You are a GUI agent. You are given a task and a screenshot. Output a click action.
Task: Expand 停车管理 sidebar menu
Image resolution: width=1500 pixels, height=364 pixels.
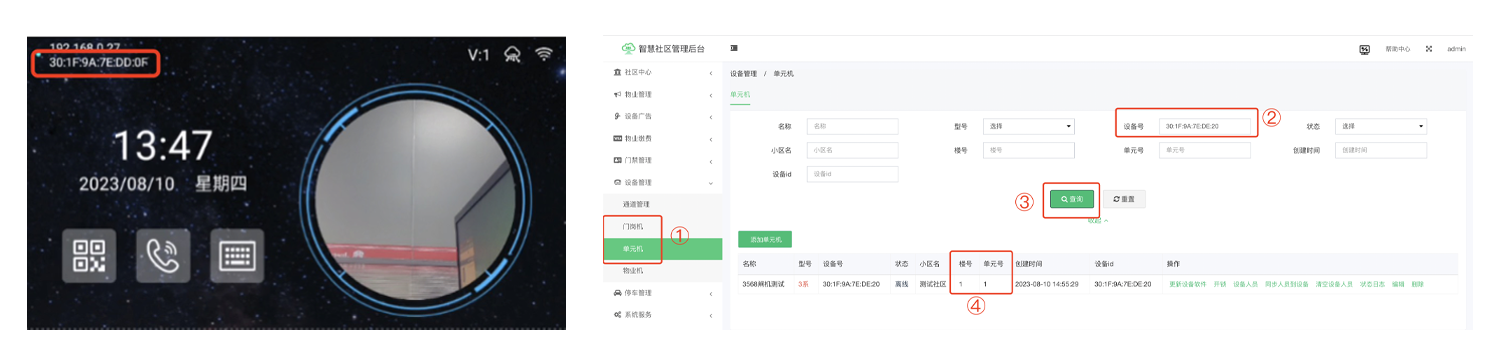[x=663, y=293]
